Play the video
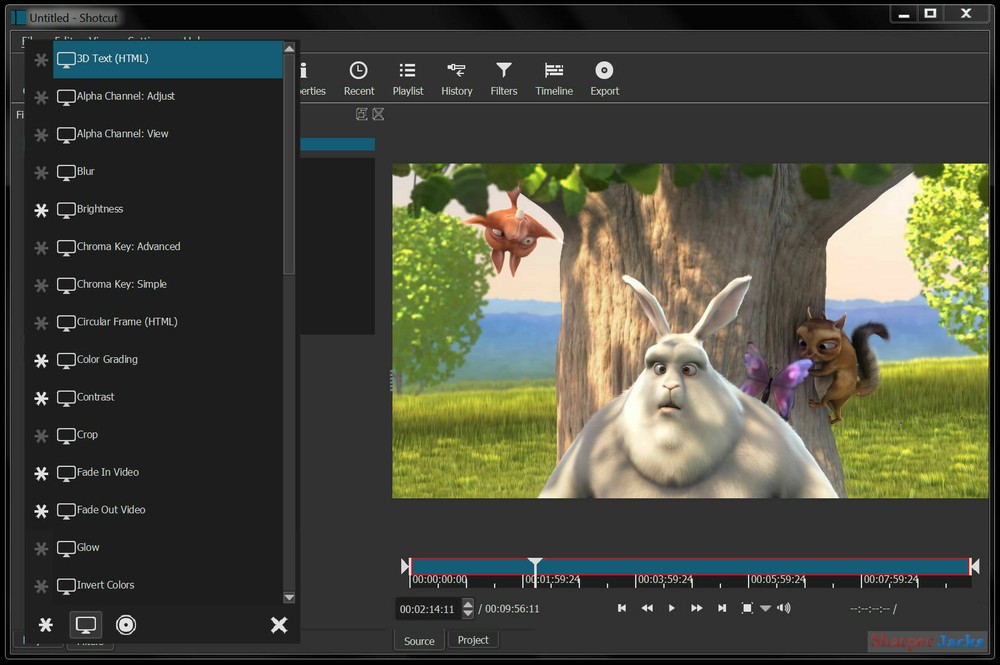 [x=672, y=608]
